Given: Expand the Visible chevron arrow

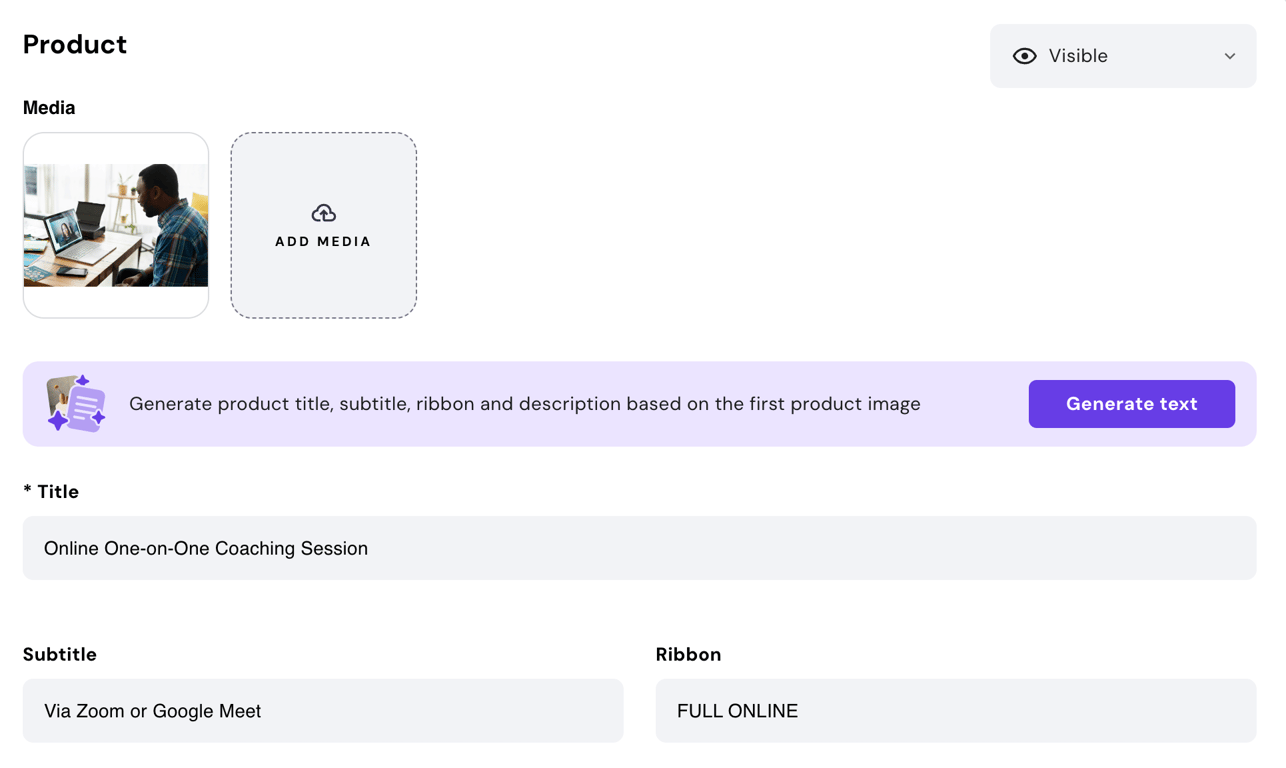Looking at the screenshot, I should [1229, 56].
